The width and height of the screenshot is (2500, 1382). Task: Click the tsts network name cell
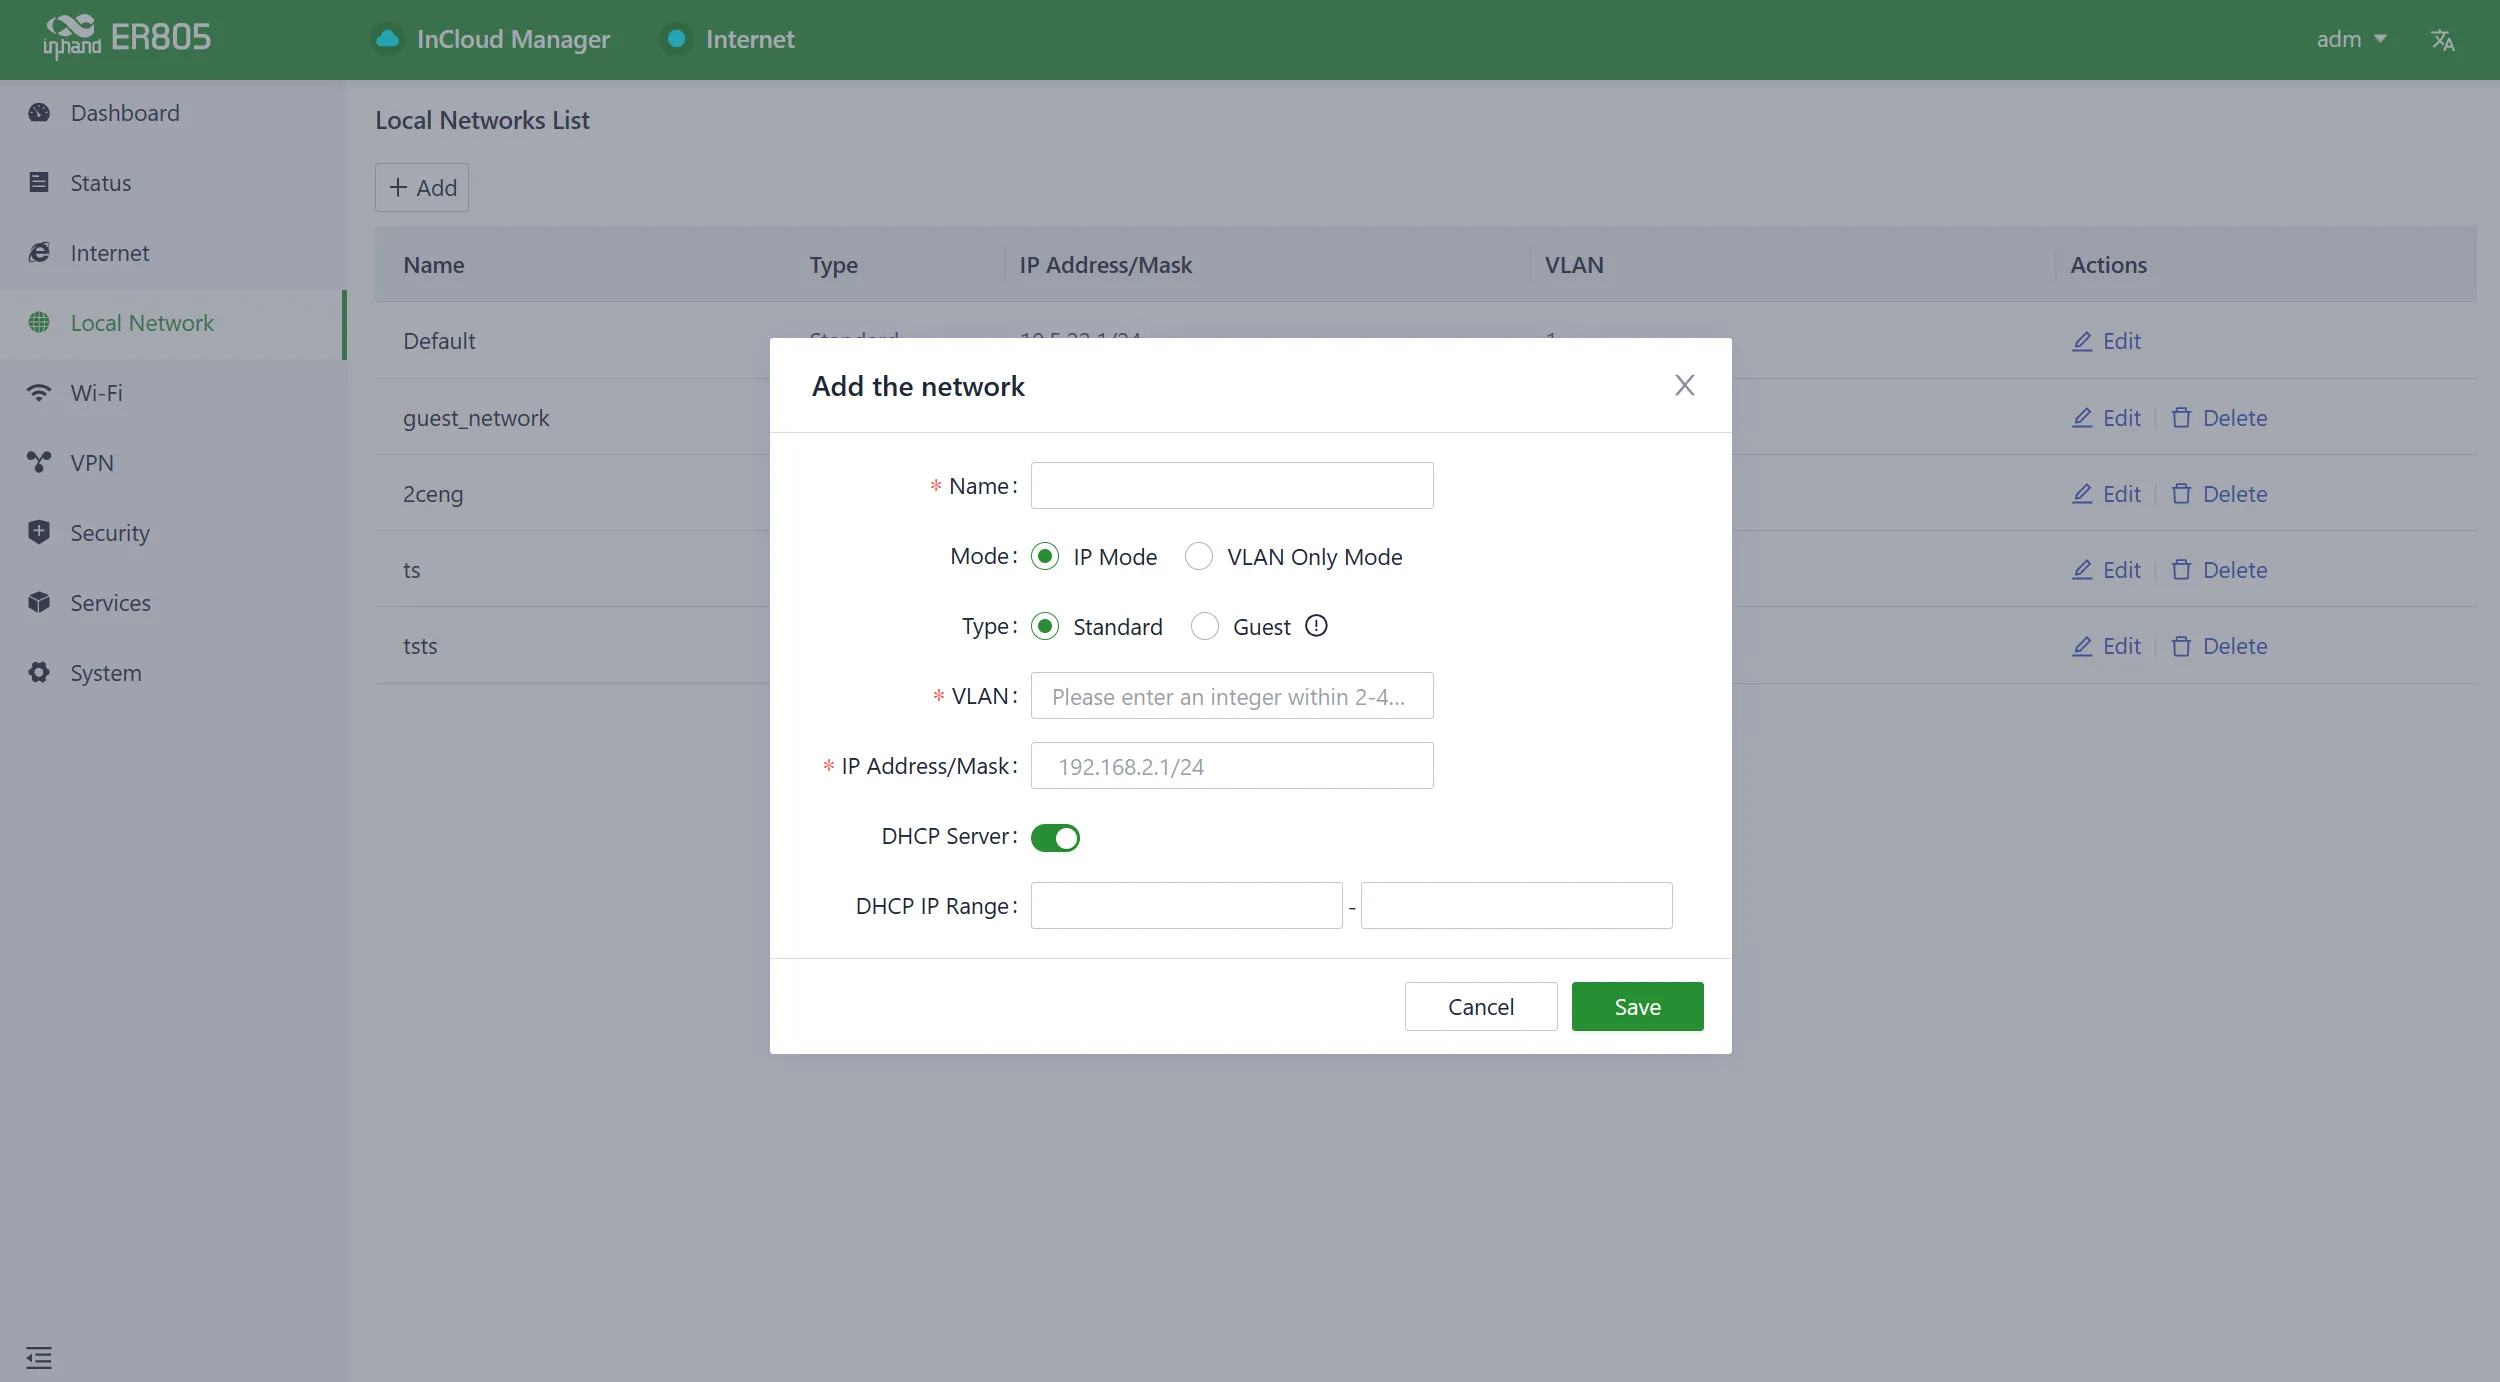tap(420, 646)
